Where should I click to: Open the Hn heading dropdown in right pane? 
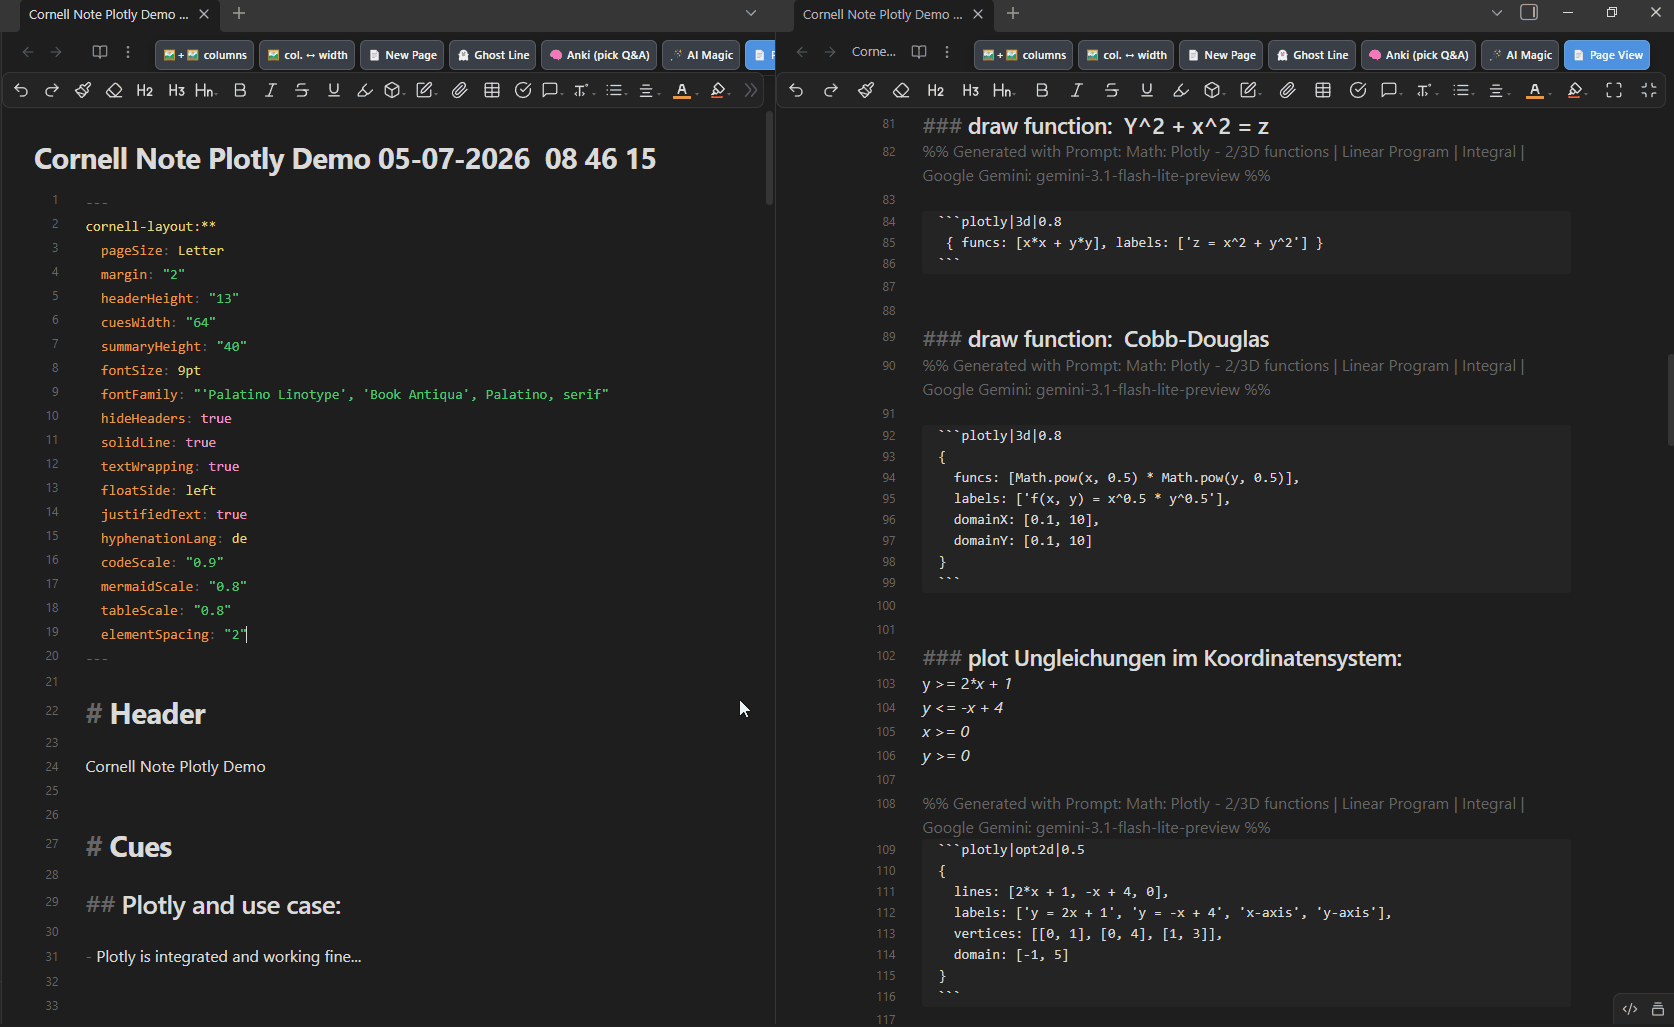coord(1004,91)
